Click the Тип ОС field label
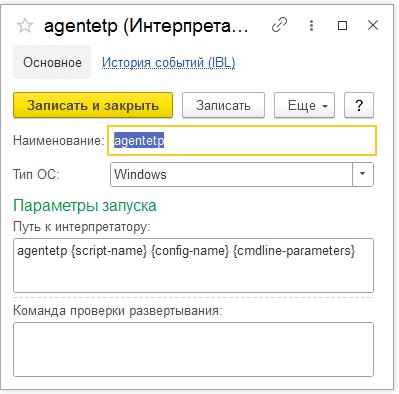Screen dimensions: 399x394 [36, 174]
